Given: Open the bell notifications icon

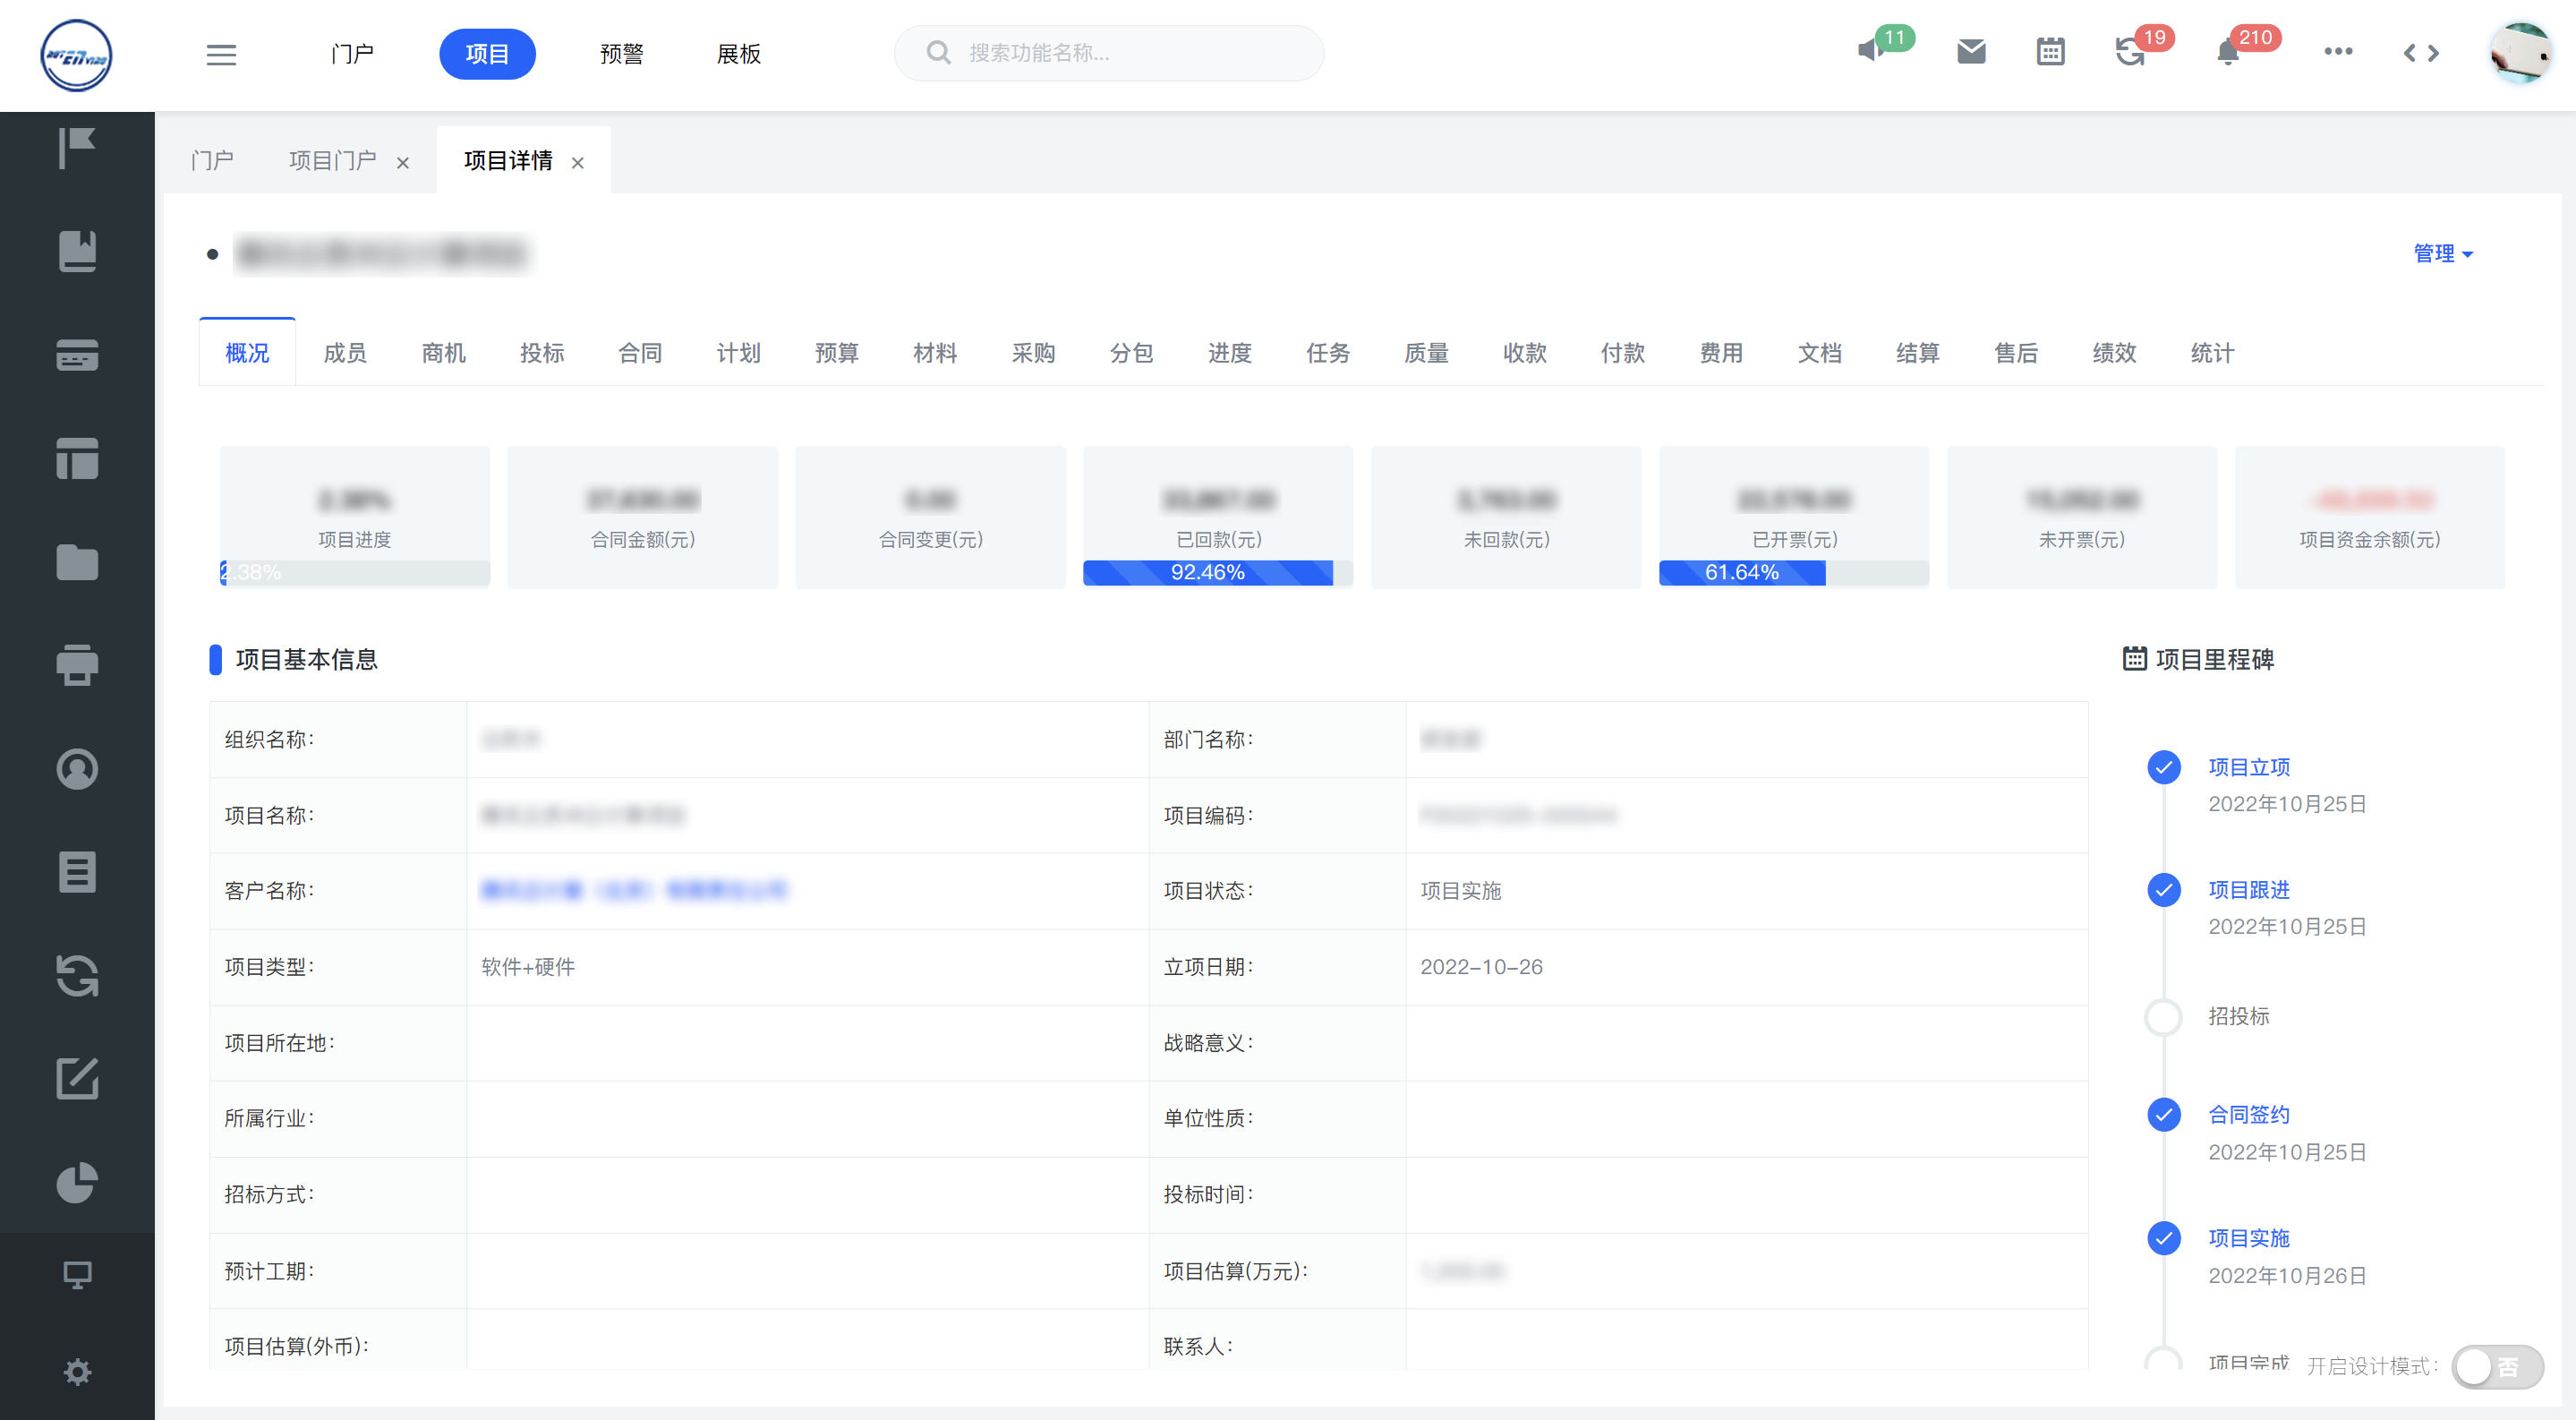Looking at the screenshot, I should (2228, 52).
